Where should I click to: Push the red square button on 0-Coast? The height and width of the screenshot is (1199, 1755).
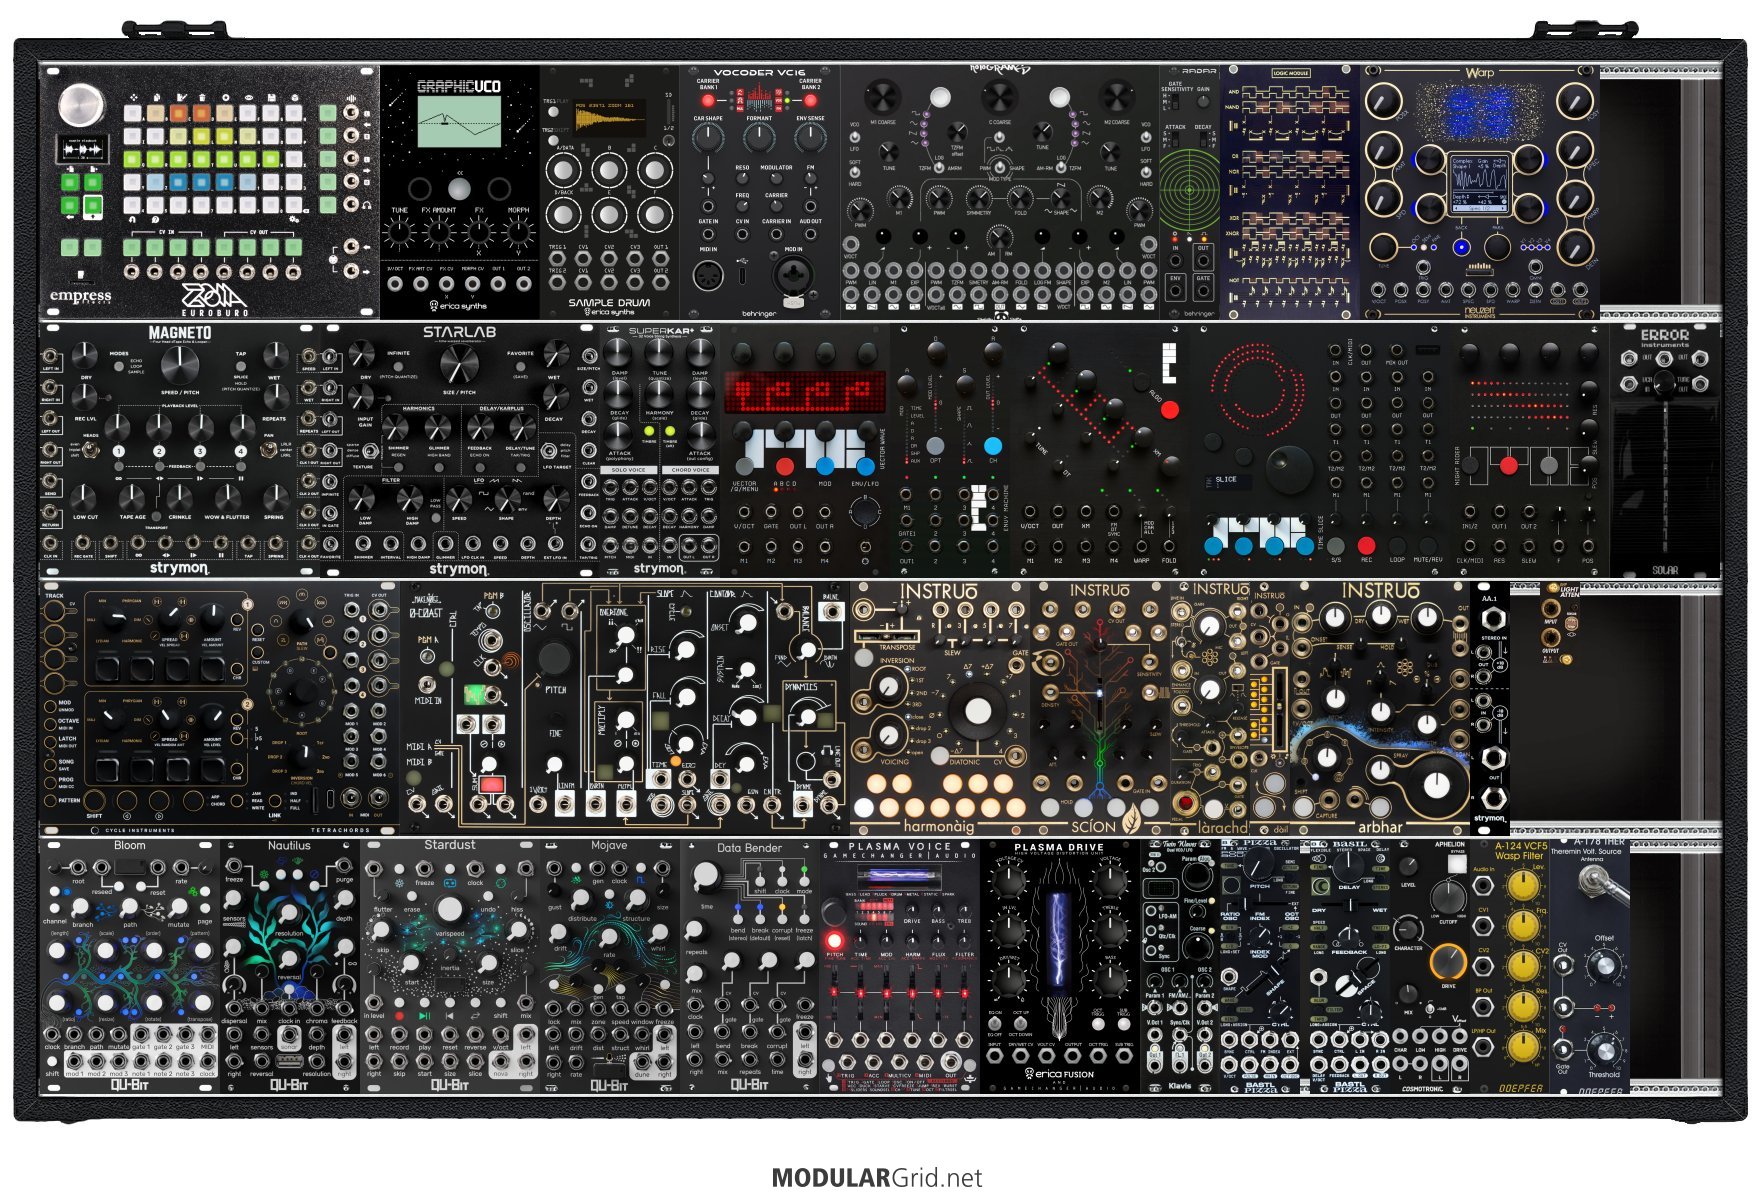pyautogui.click(x=491, y=784)
